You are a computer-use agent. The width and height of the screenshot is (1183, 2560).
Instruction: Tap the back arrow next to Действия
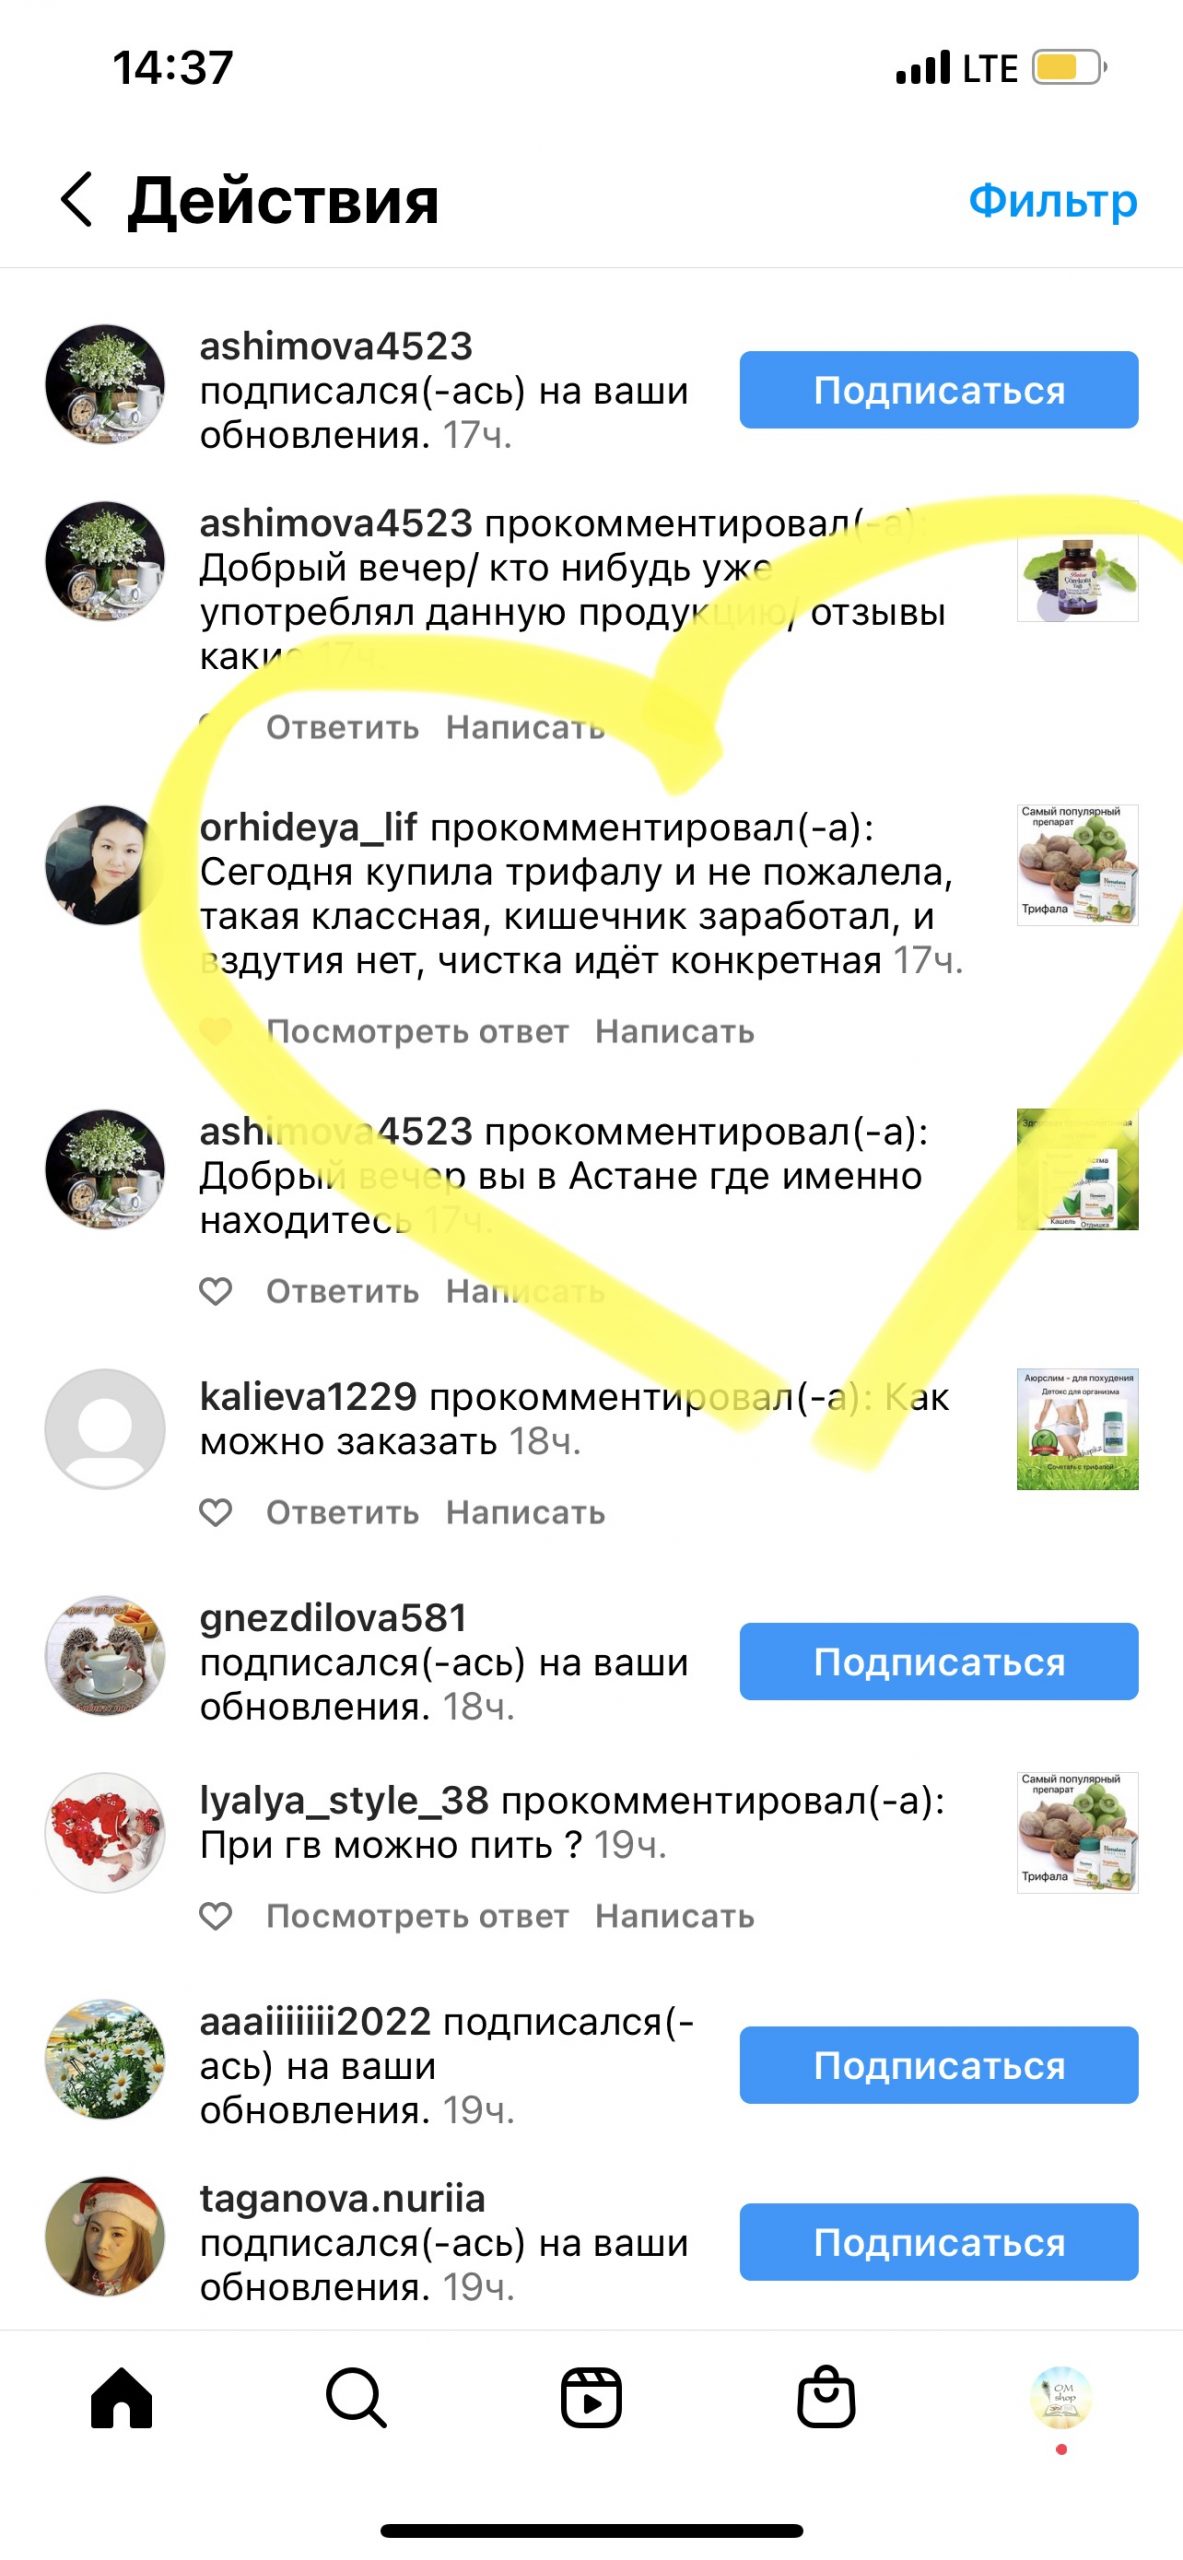[76, 199]
